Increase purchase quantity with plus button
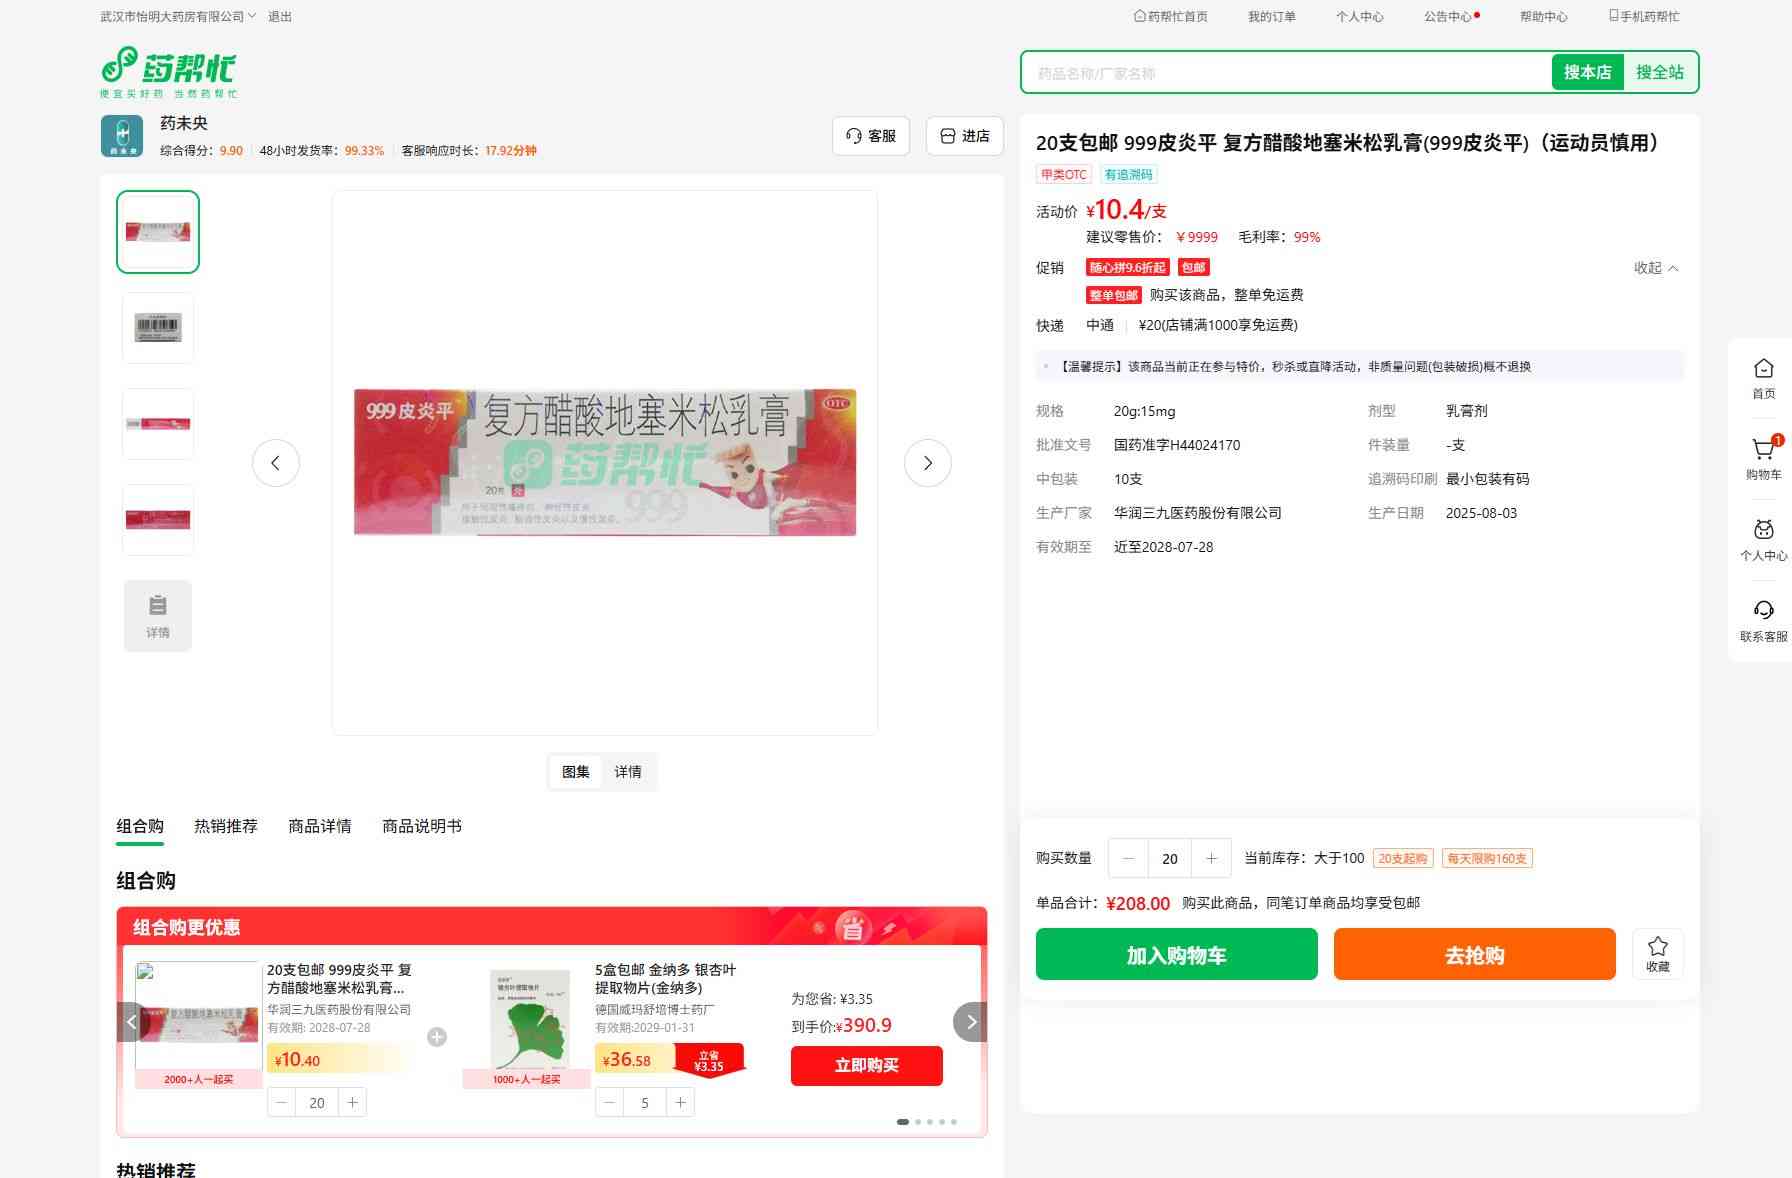The image size is (1792, 1178). (x=1211, y=858)
